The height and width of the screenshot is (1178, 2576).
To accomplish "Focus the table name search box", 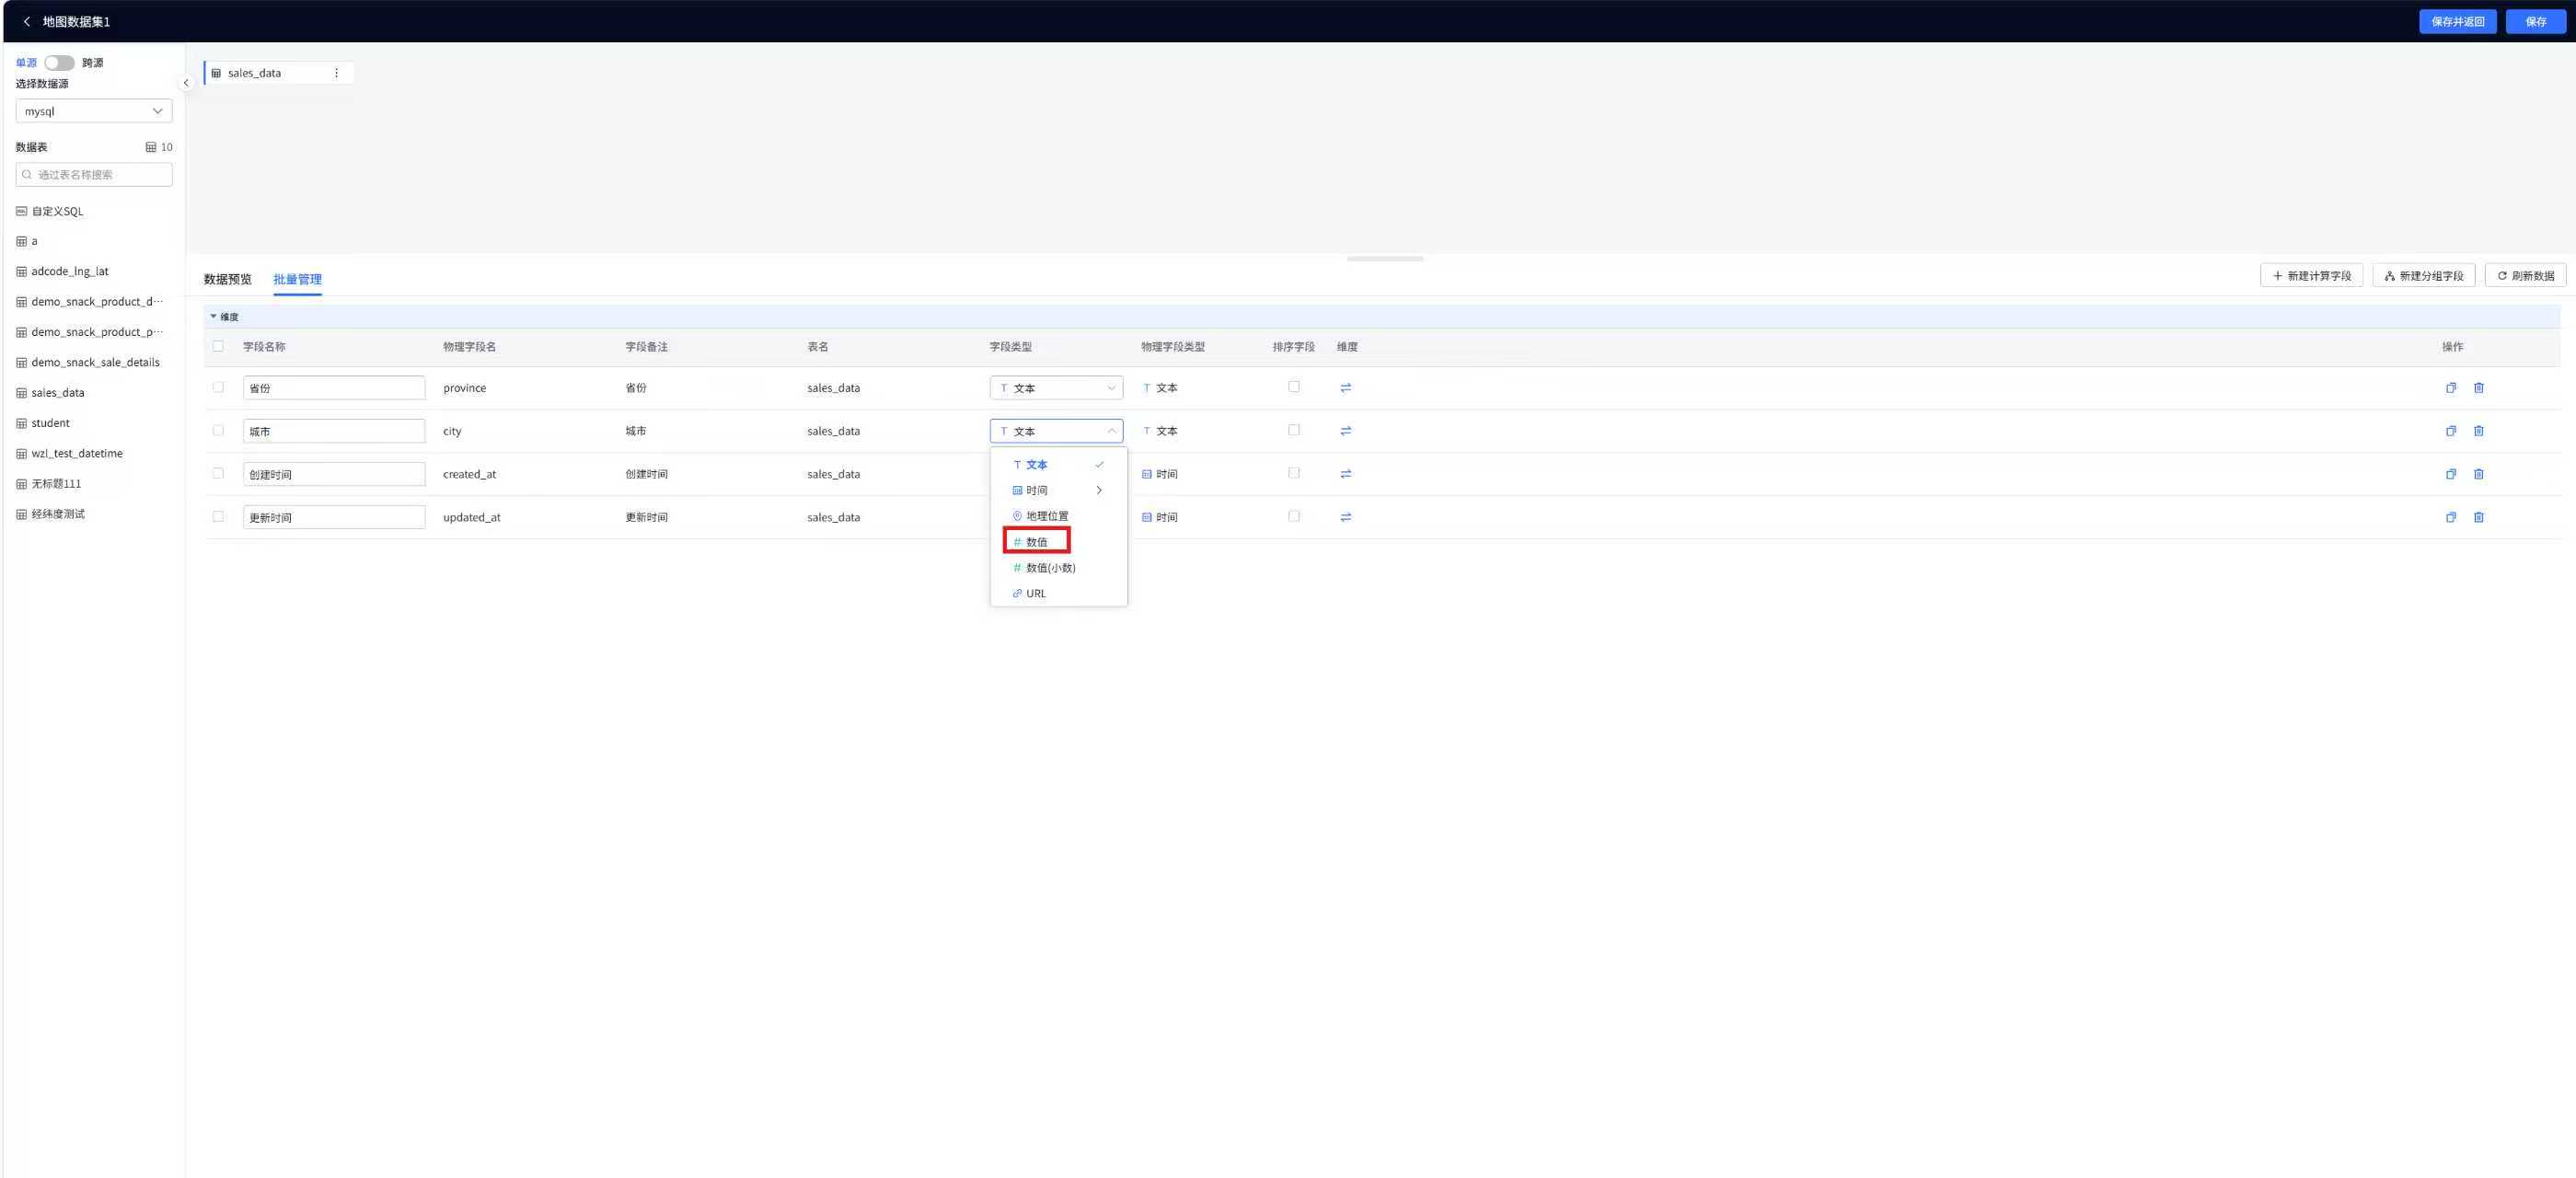I will (94, 175).
